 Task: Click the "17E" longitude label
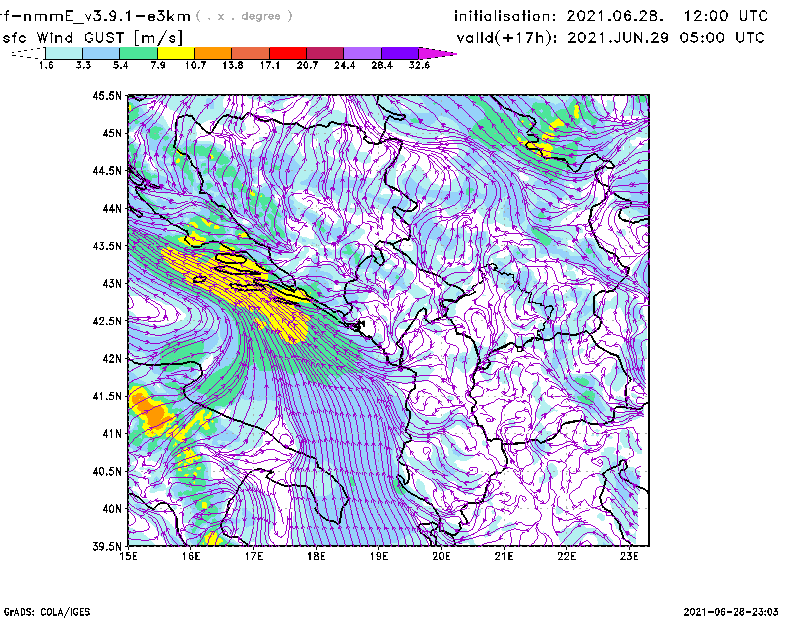(254, 556)
